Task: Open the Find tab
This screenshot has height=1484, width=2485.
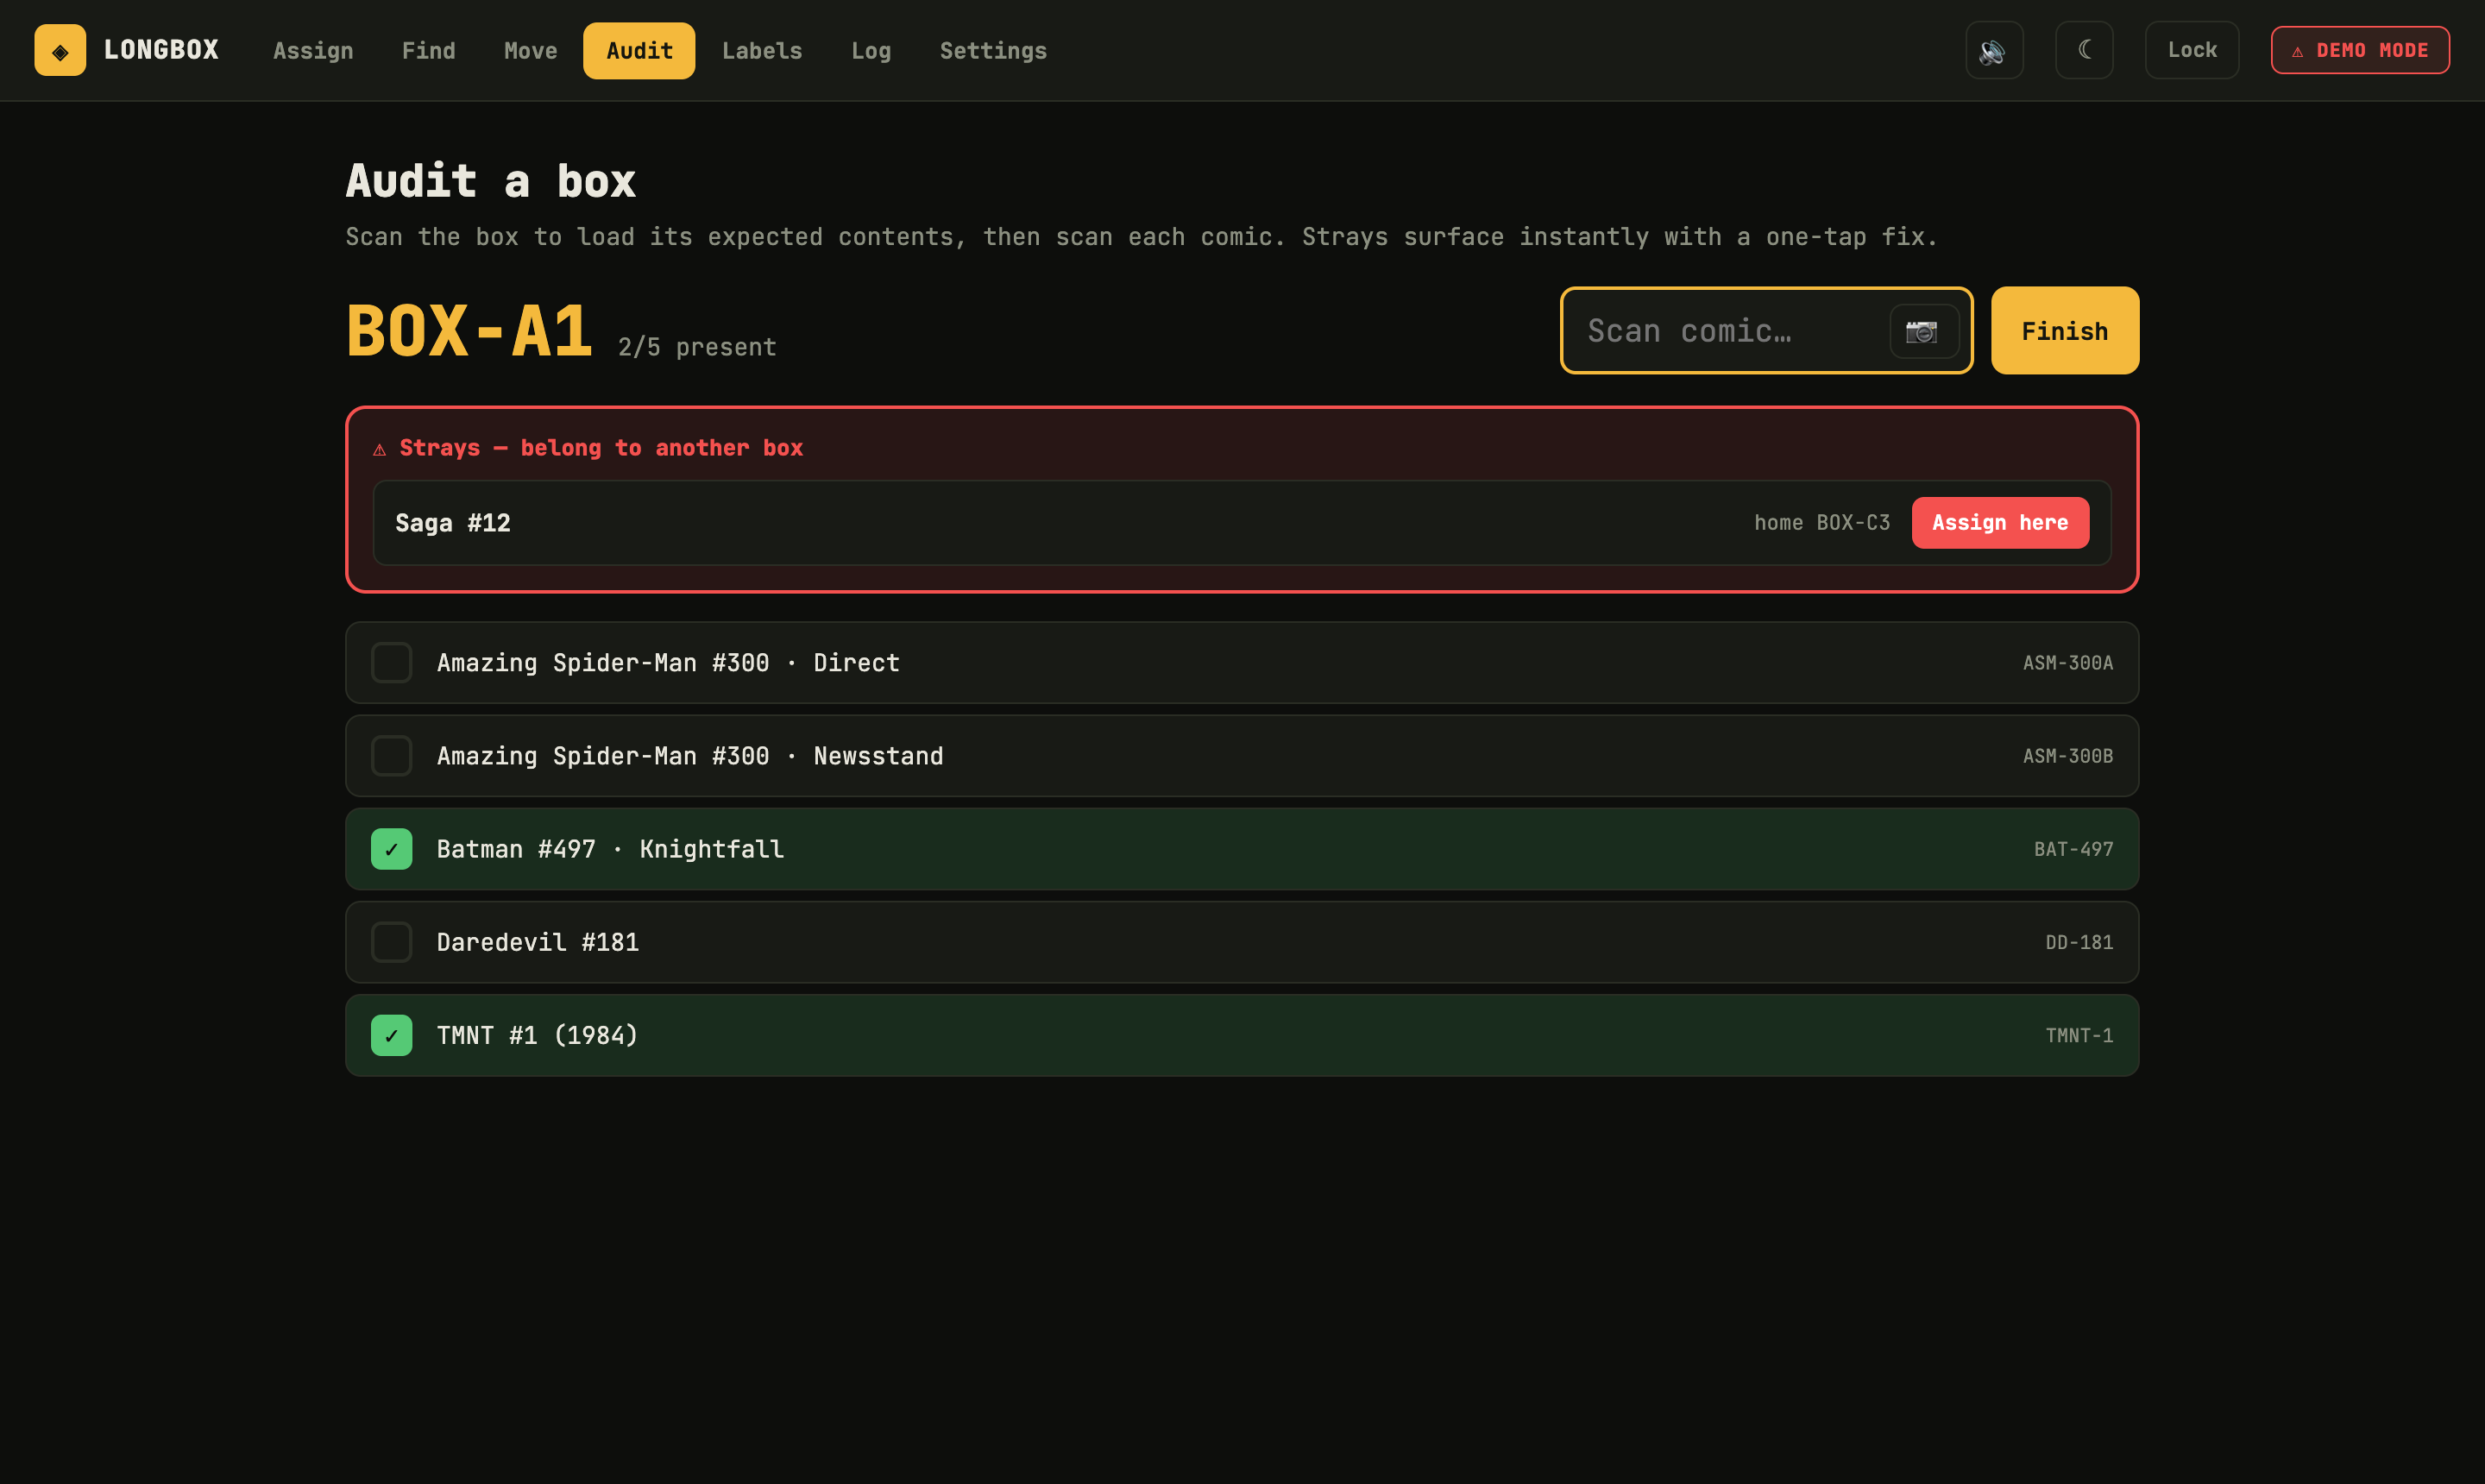Action: (428, 50)
